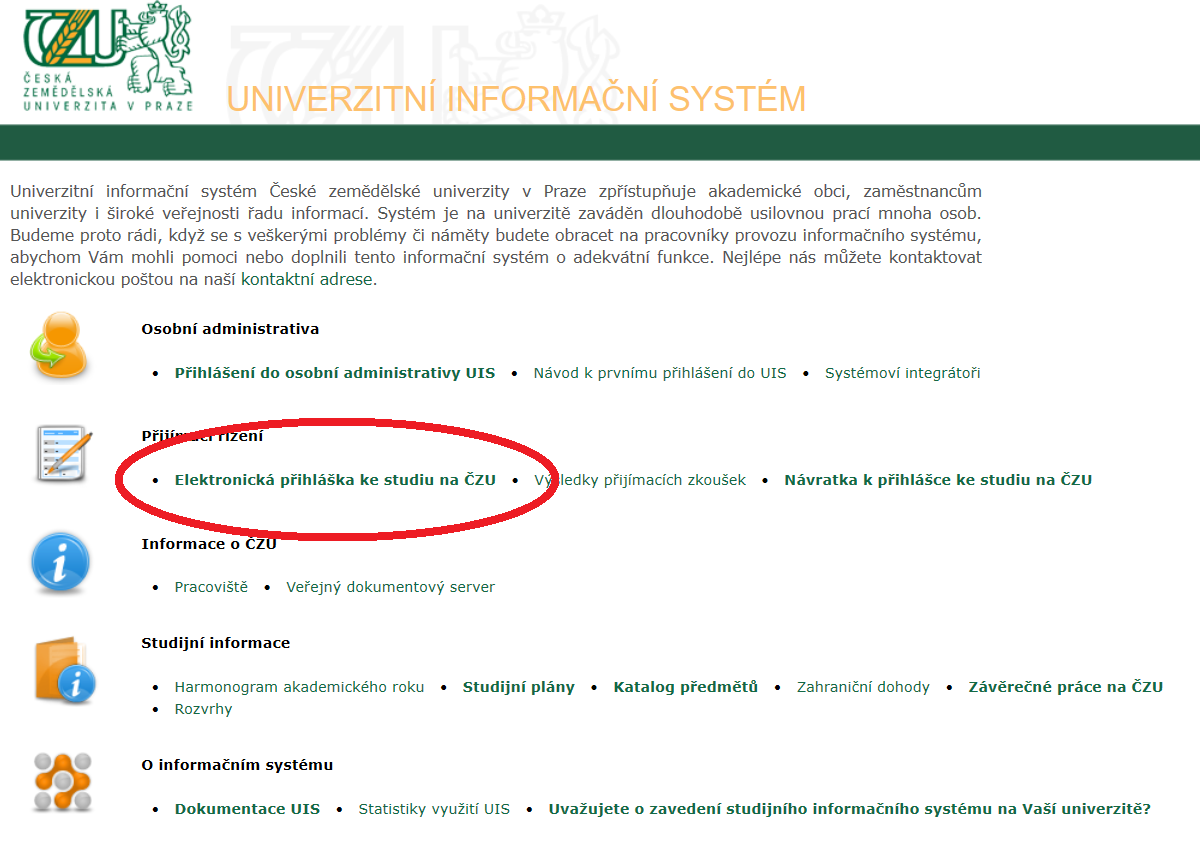Image resolution: width=1200 pixels, height=863 pixels.
Task: Open the Katalog předmětů link
Action: point(686,687)
